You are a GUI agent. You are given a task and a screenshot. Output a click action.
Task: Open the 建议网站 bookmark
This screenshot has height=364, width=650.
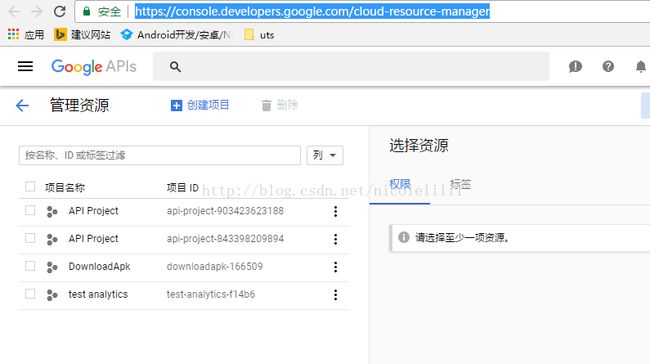(x=82, y=35)
